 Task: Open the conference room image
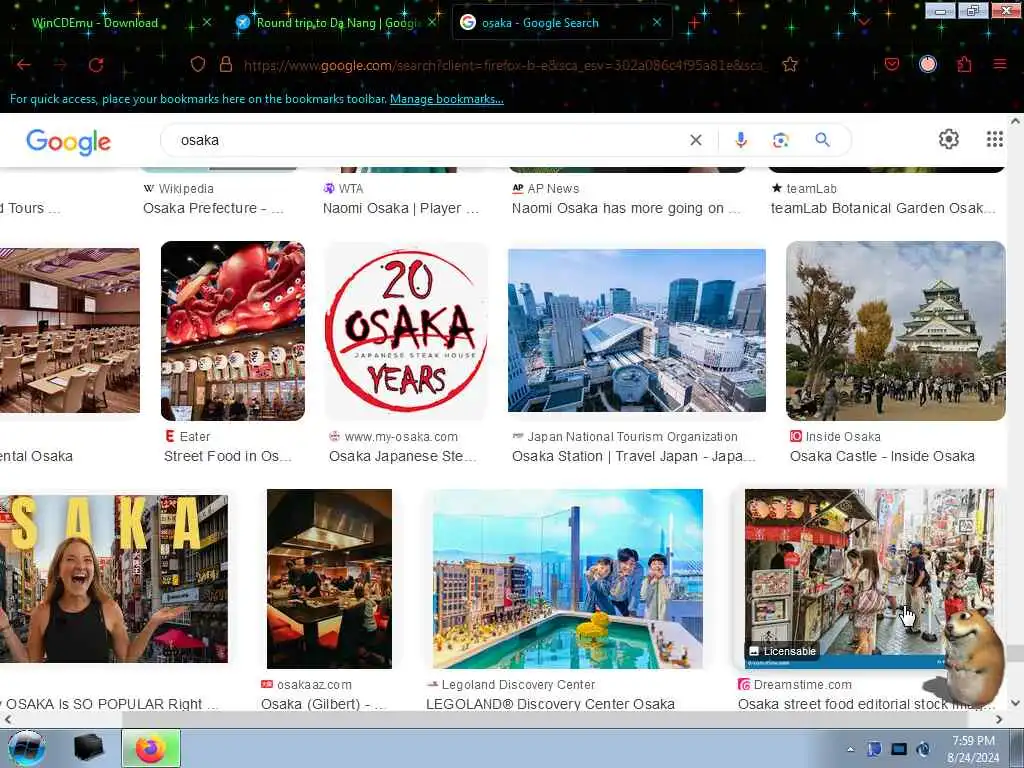tap(70, 330)
